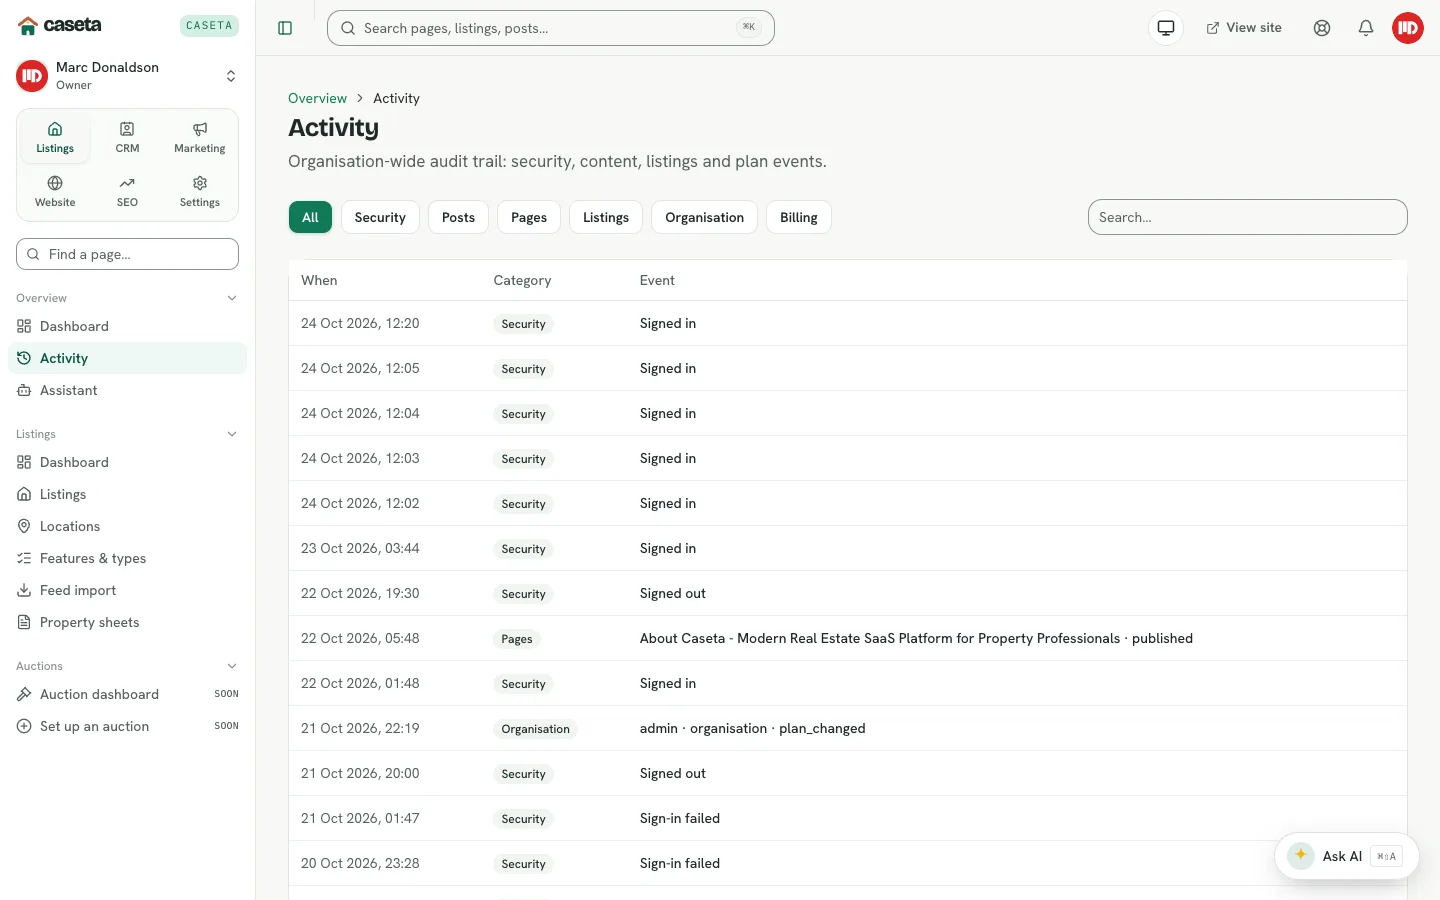
Task: Click the global search pages field
Action: [551, 28]
